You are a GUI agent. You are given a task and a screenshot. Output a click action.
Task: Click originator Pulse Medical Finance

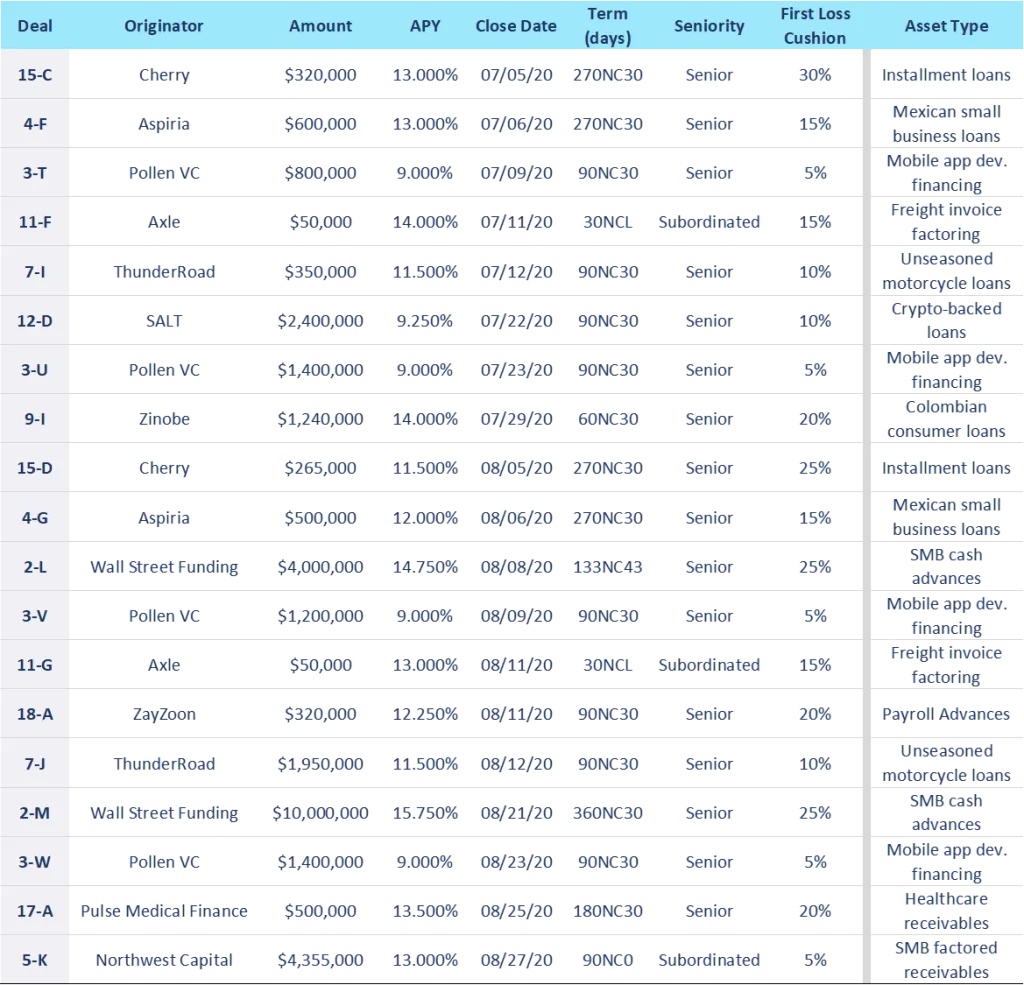point(164,911)
